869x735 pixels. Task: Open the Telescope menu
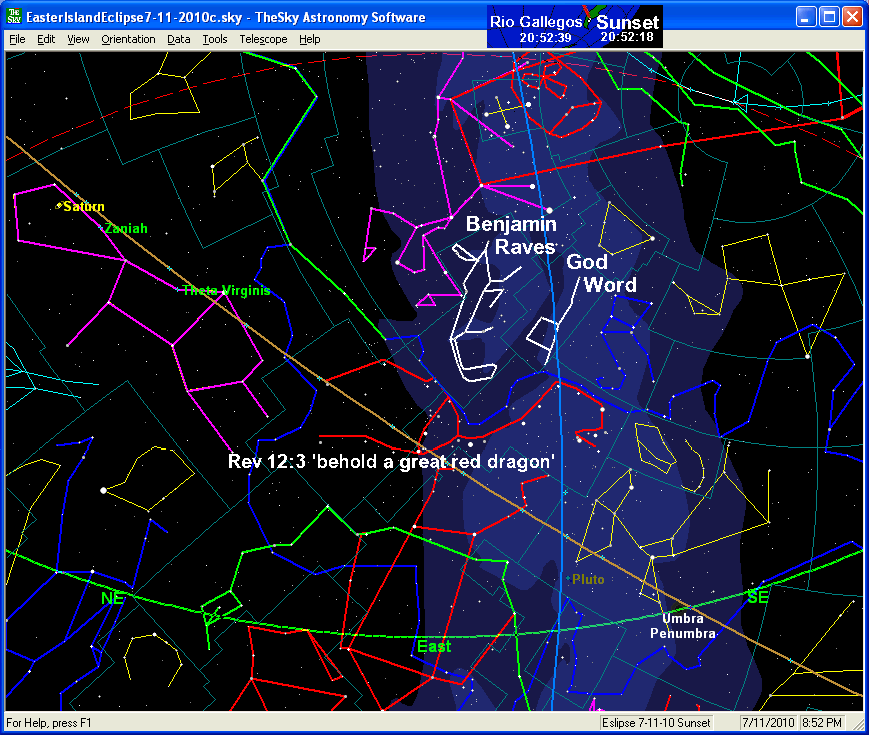[263, 39]
